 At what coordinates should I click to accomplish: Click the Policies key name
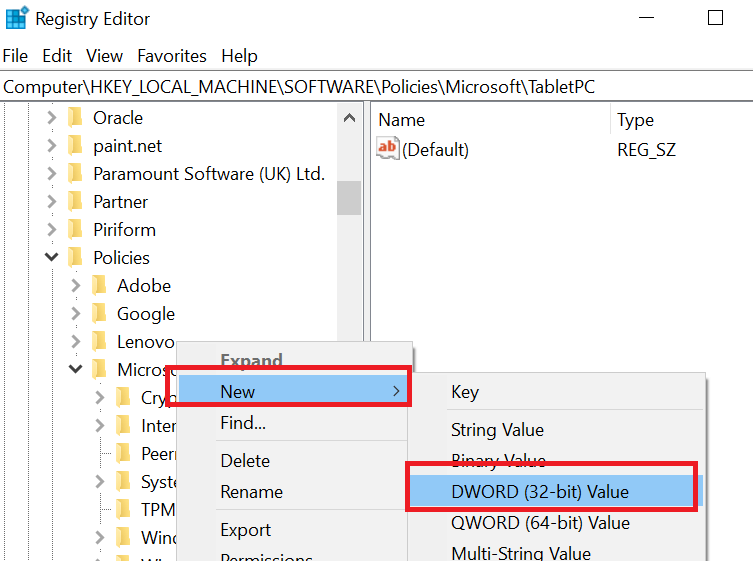coord(121,258)
